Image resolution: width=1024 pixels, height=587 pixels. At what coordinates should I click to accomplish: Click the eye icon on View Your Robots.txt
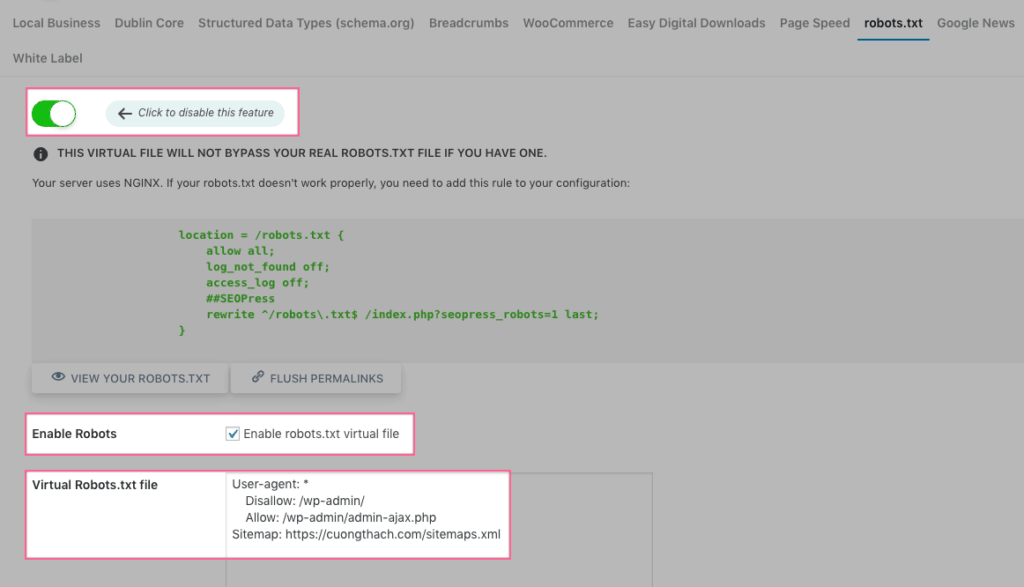(x=58, y=377)
